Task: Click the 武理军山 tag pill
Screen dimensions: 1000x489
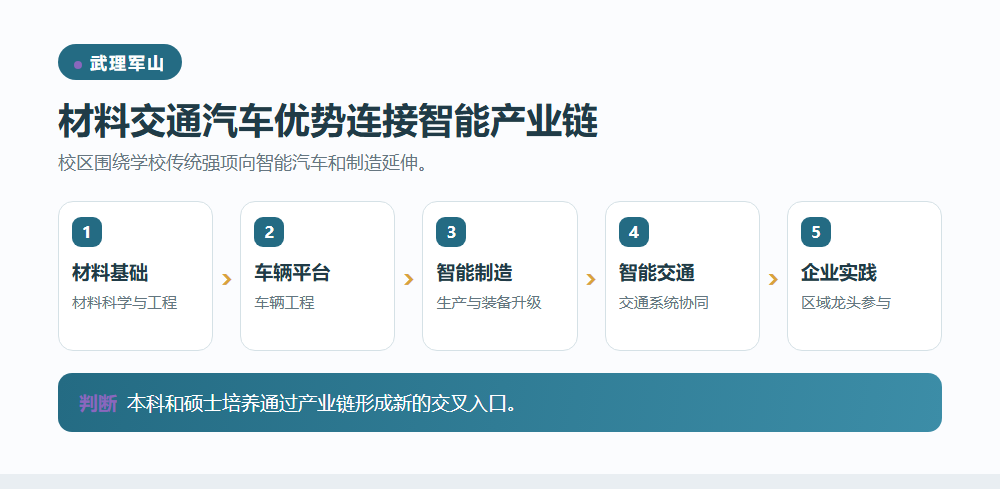Action: 120,62
